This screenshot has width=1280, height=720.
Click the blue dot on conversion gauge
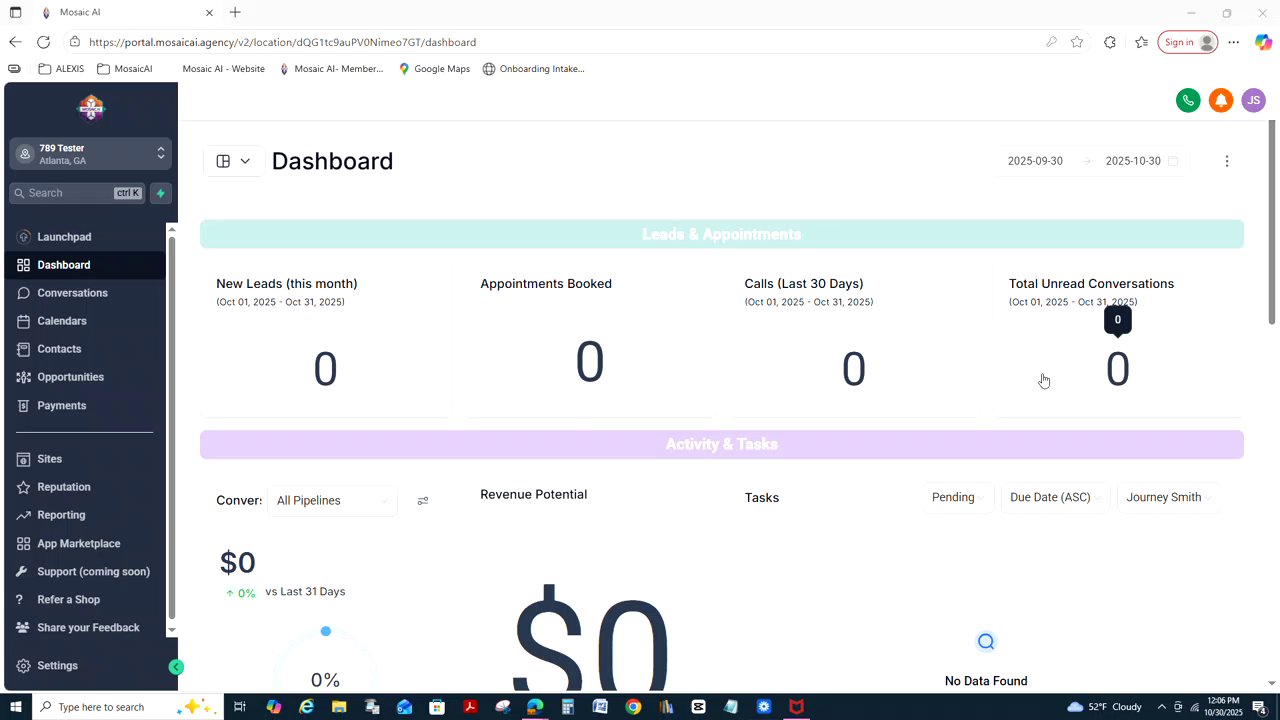tap(326, 631)
